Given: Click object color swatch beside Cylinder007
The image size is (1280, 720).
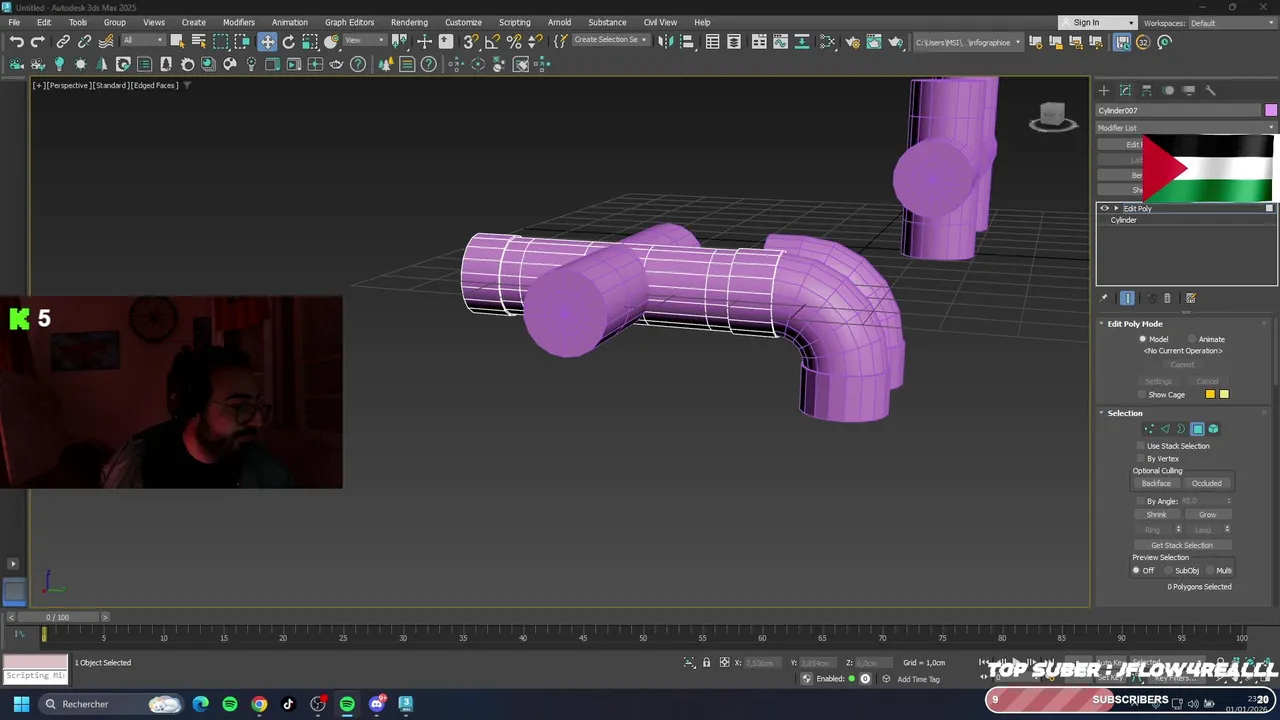Looking at the screenshot, I should coord(1270,110).
